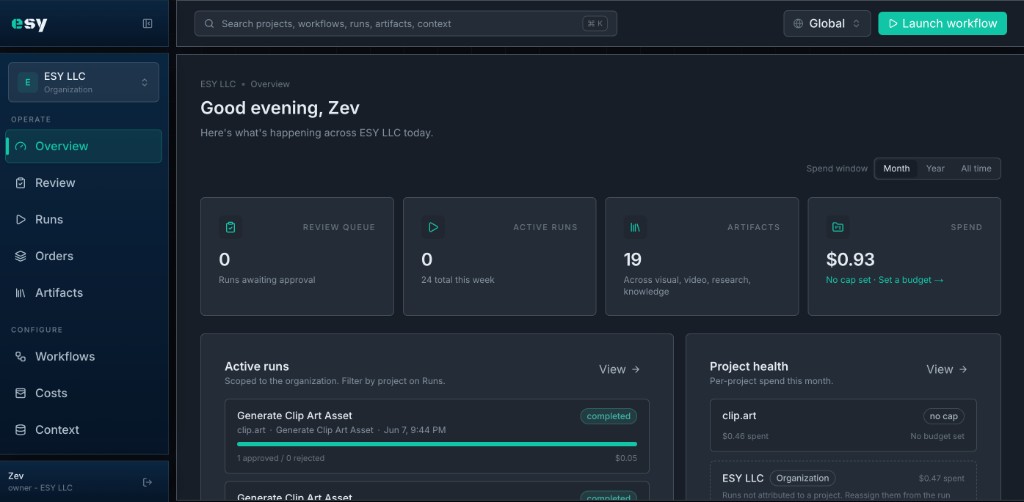Click the arrow next to Active runs View

[636, 369]
